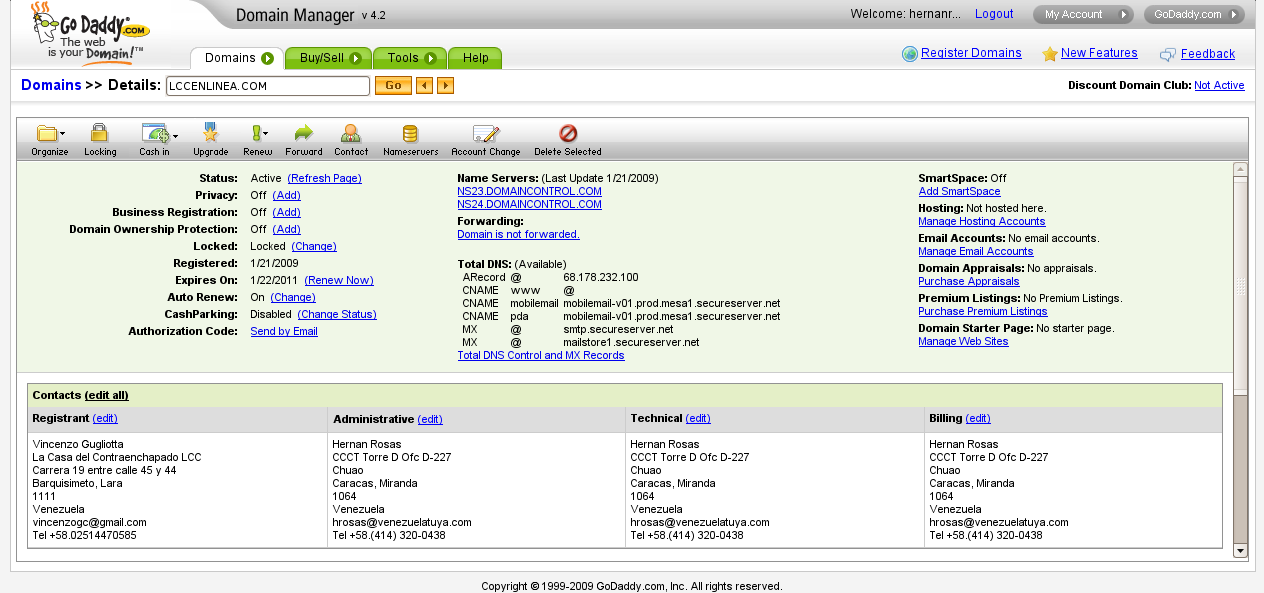Send Authorization Code by Email
Image resolution: width=1264 pixels, height=593 pixels.
284,331
